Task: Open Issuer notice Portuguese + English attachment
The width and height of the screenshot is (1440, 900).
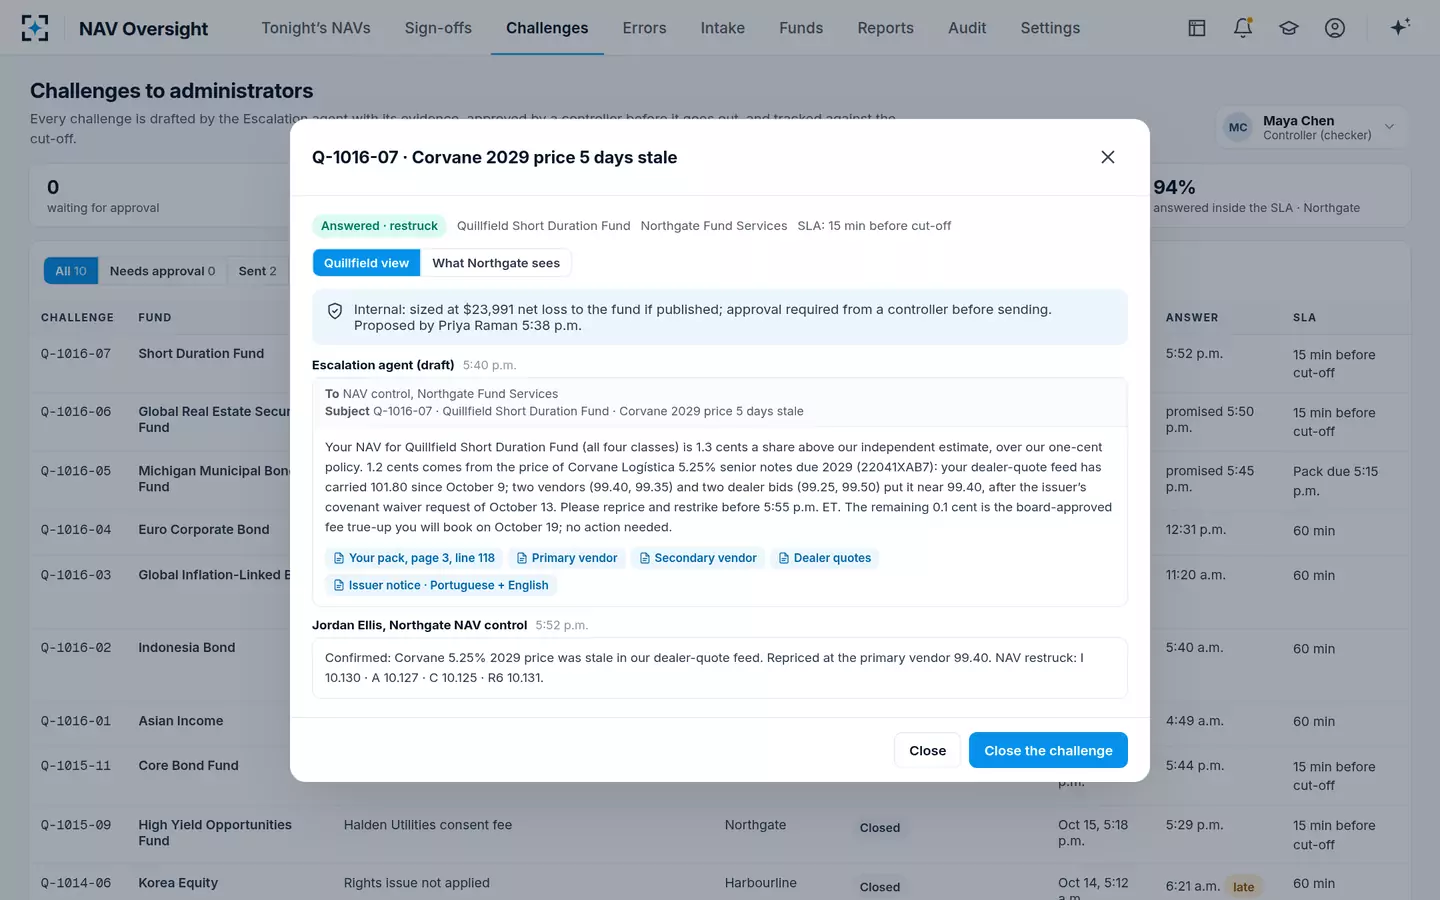Action: point(441,585)
